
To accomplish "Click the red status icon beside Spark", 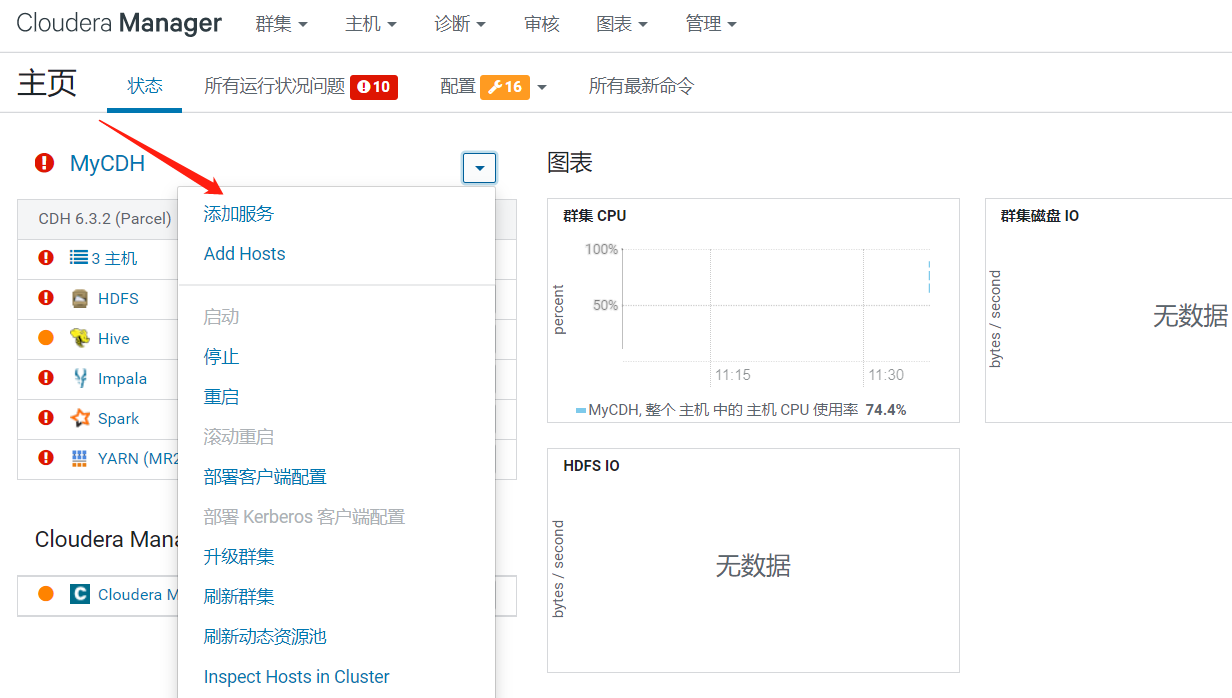I will 46,418.
